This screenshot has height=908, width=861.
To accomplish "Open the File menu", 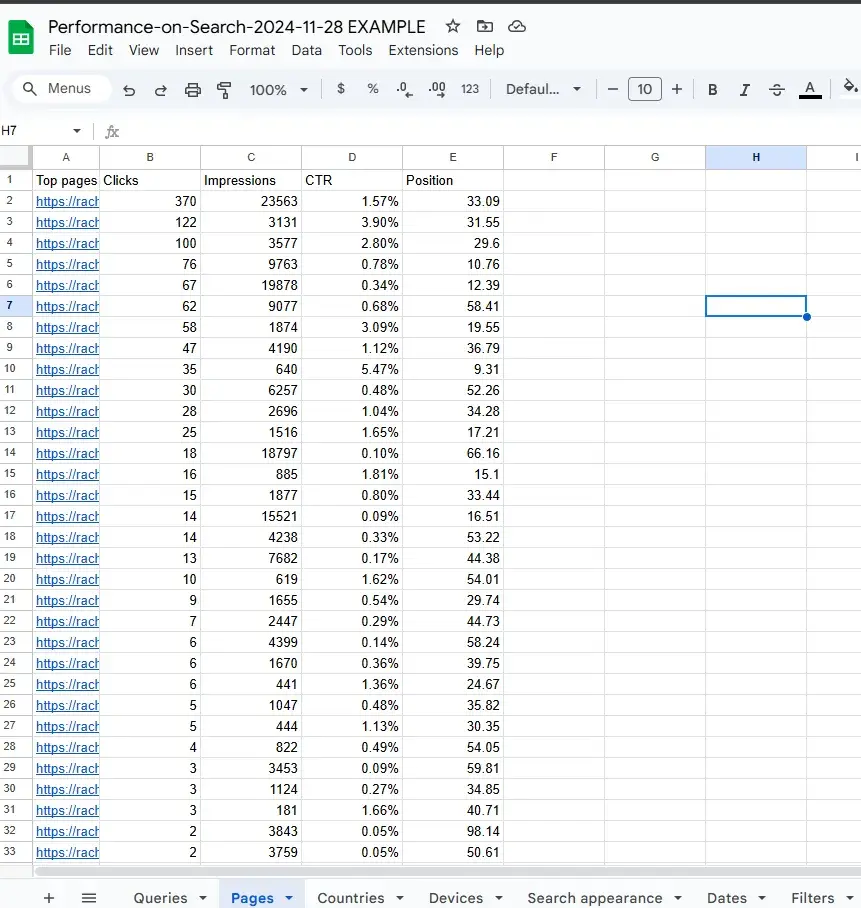I will click(x=60, y=50).
